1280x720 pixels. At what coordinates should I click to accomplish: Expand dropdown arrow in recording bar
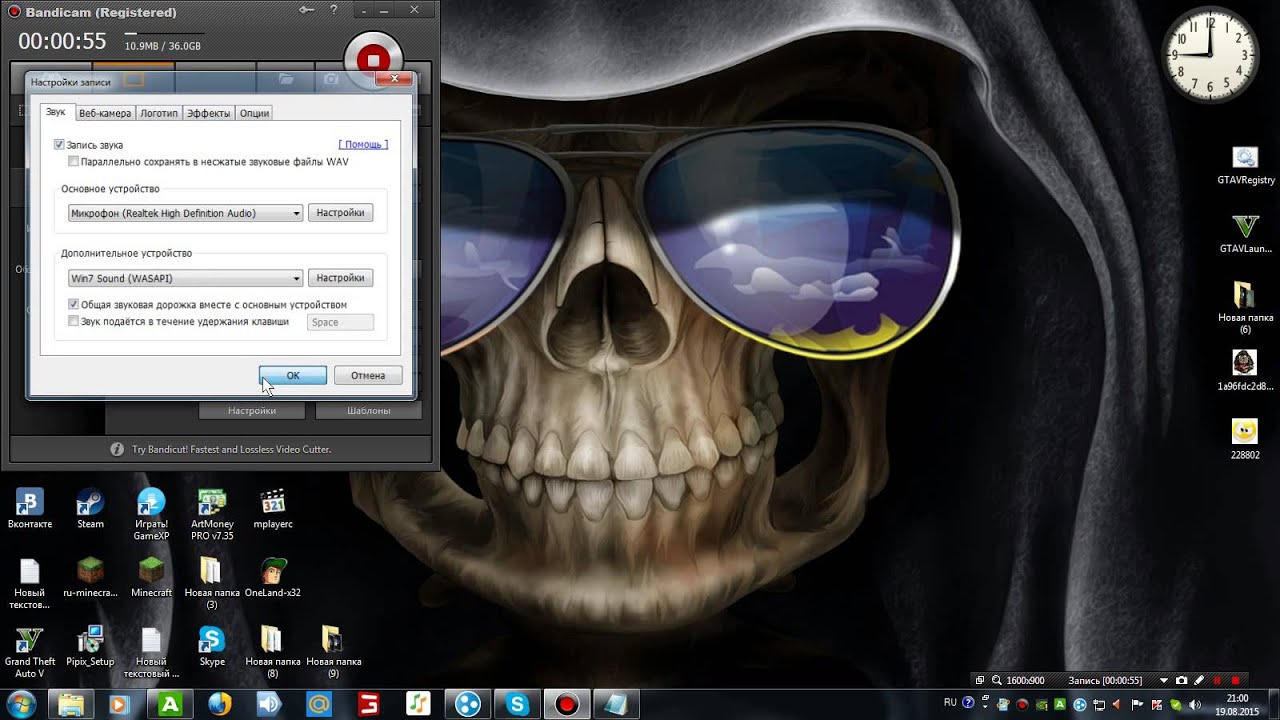tap(1164, 680)
